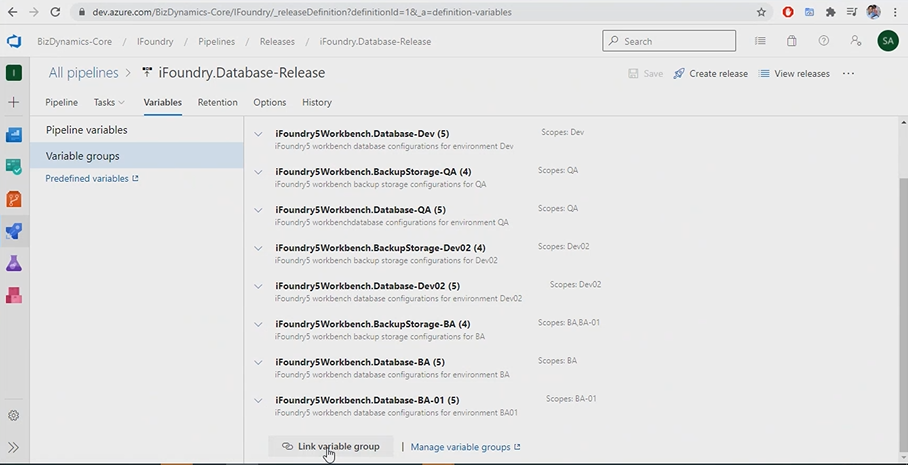Switch to the Retention tab
908x465 pixels.
218,102
